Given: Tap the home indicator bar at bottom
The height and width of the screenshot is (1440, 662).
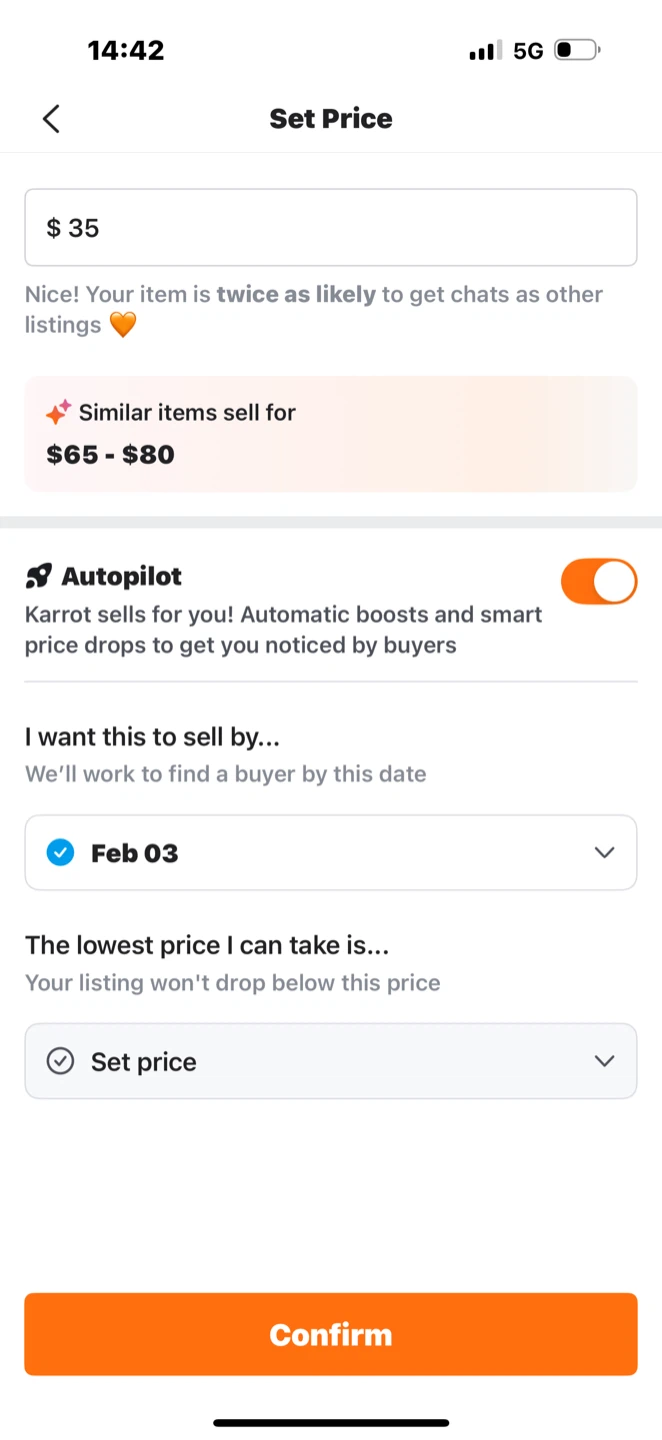Looking at the screenshot, I should pyautogui.click(x=330, y=1422).
